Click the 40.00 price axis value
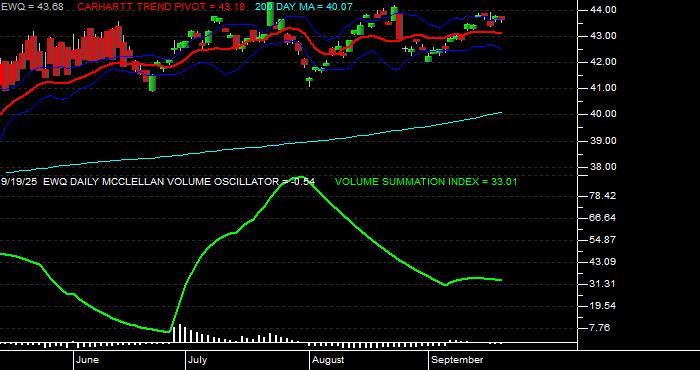700x370 pixels. 604,114
